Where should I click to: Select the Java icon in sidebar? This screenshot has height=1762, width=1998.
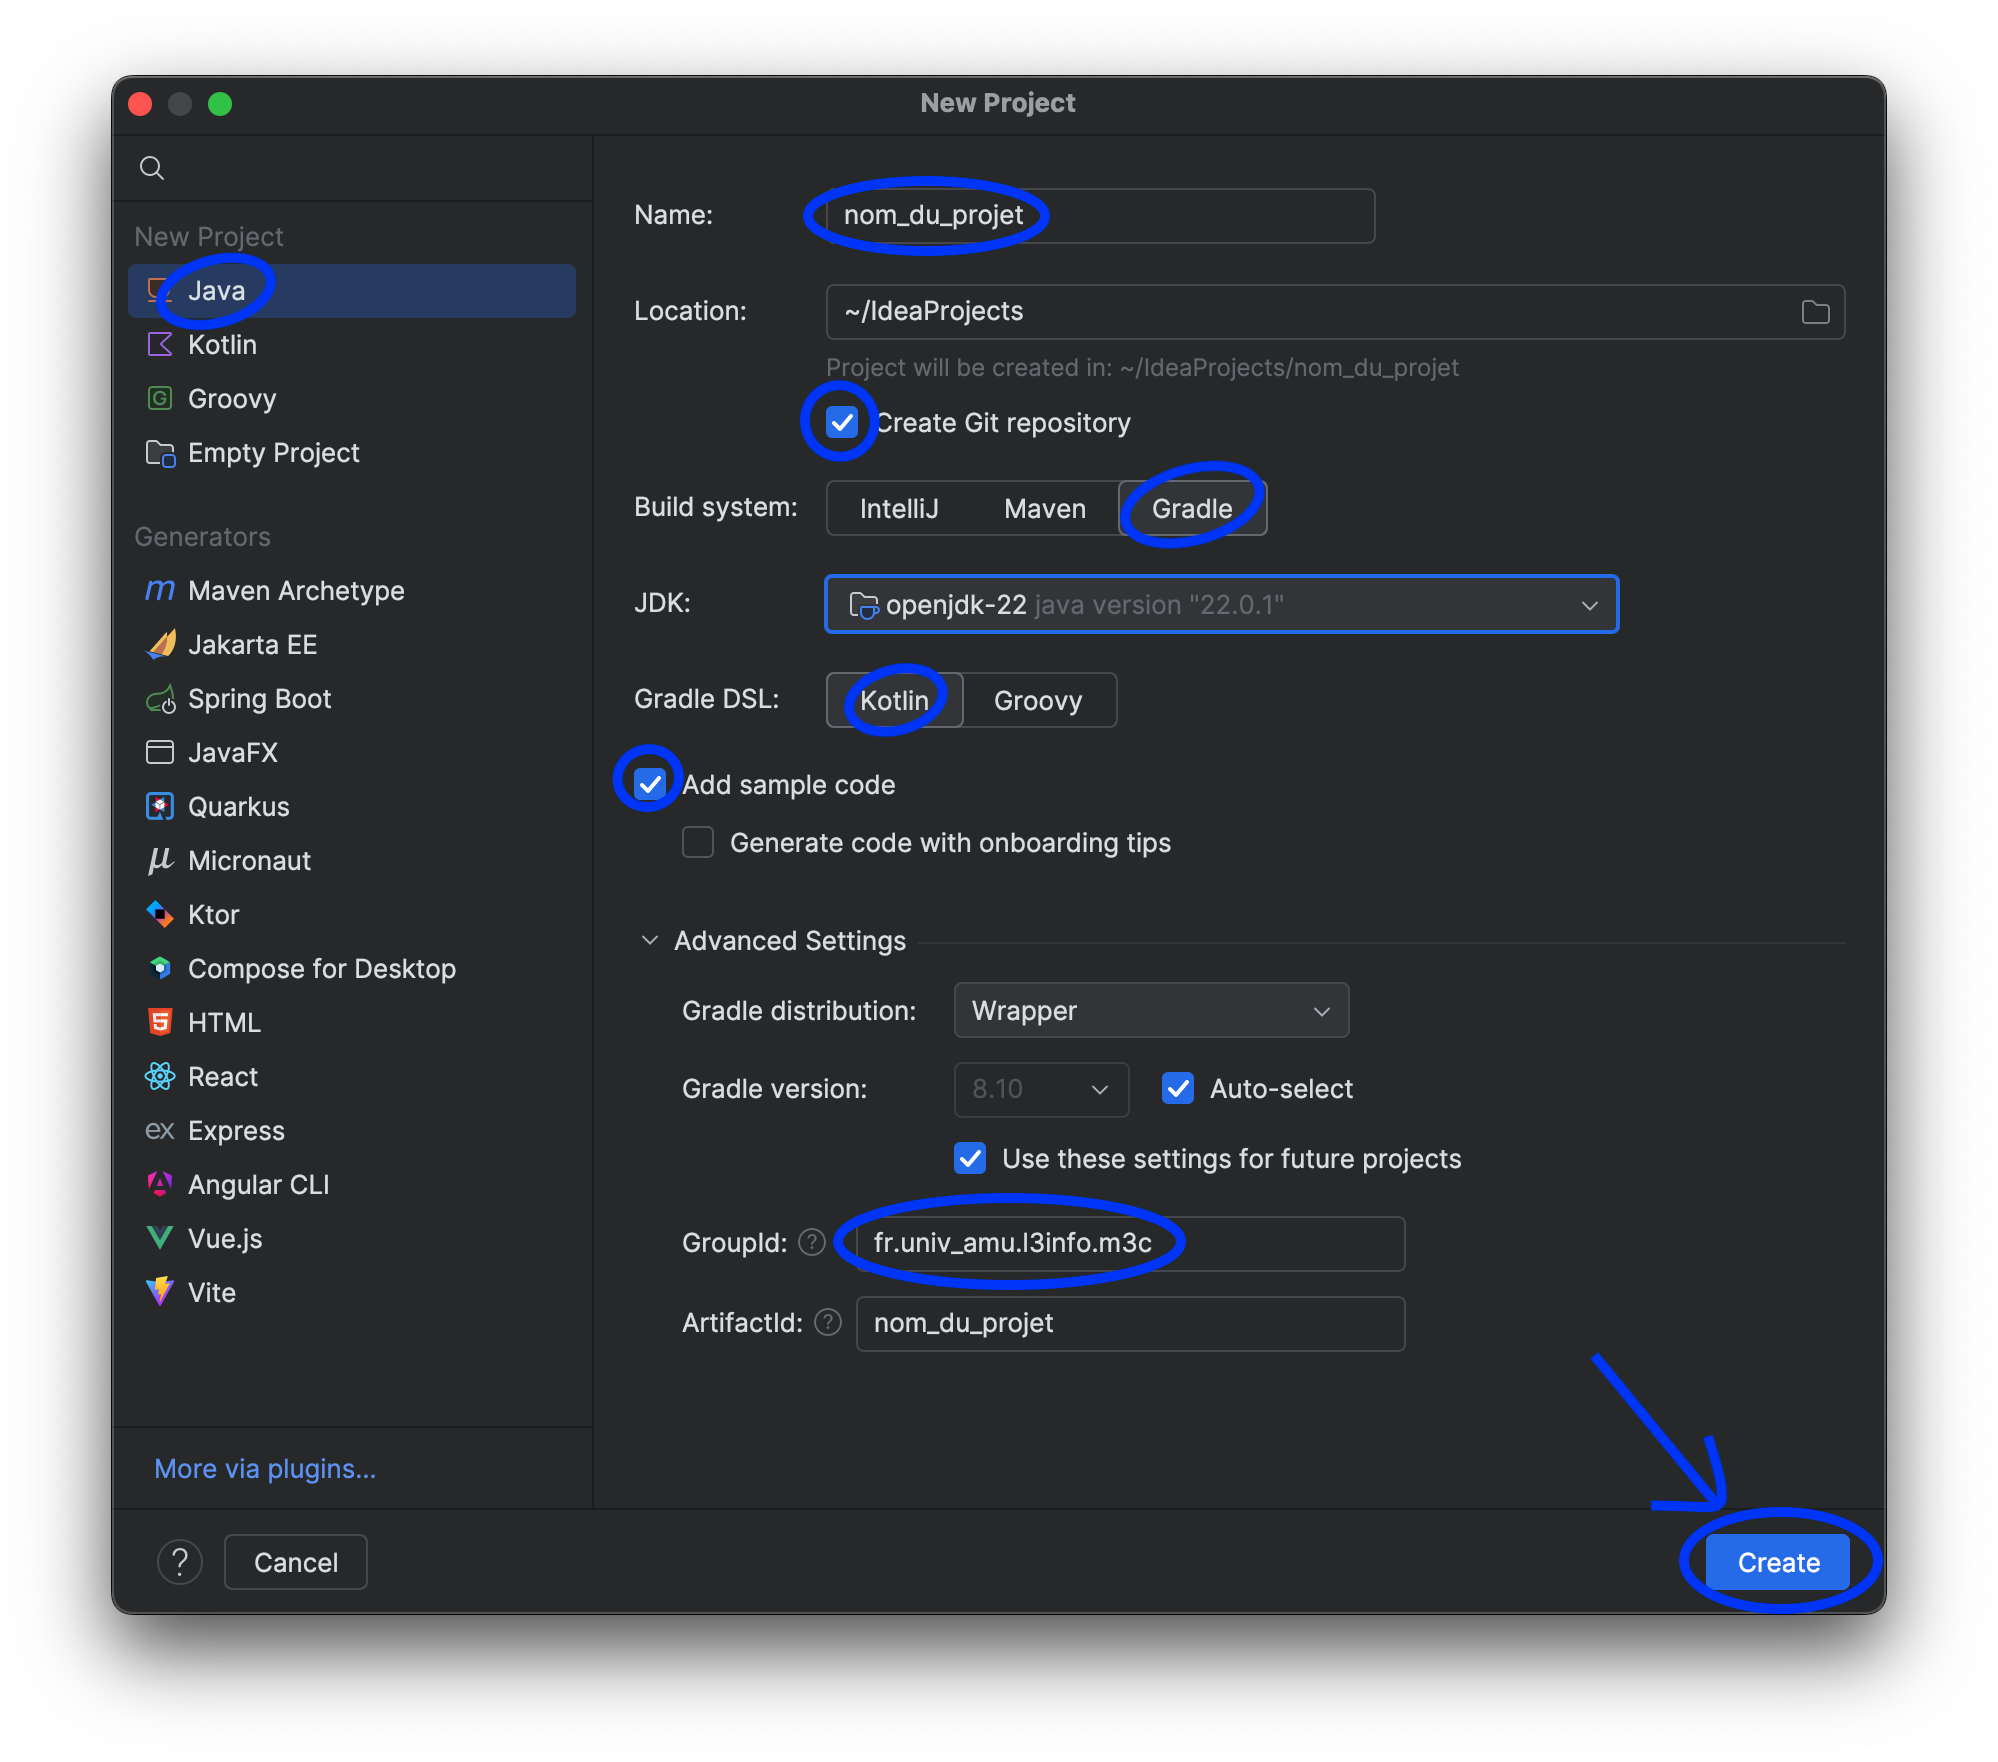pyautogui.click(x=159, y=291)
